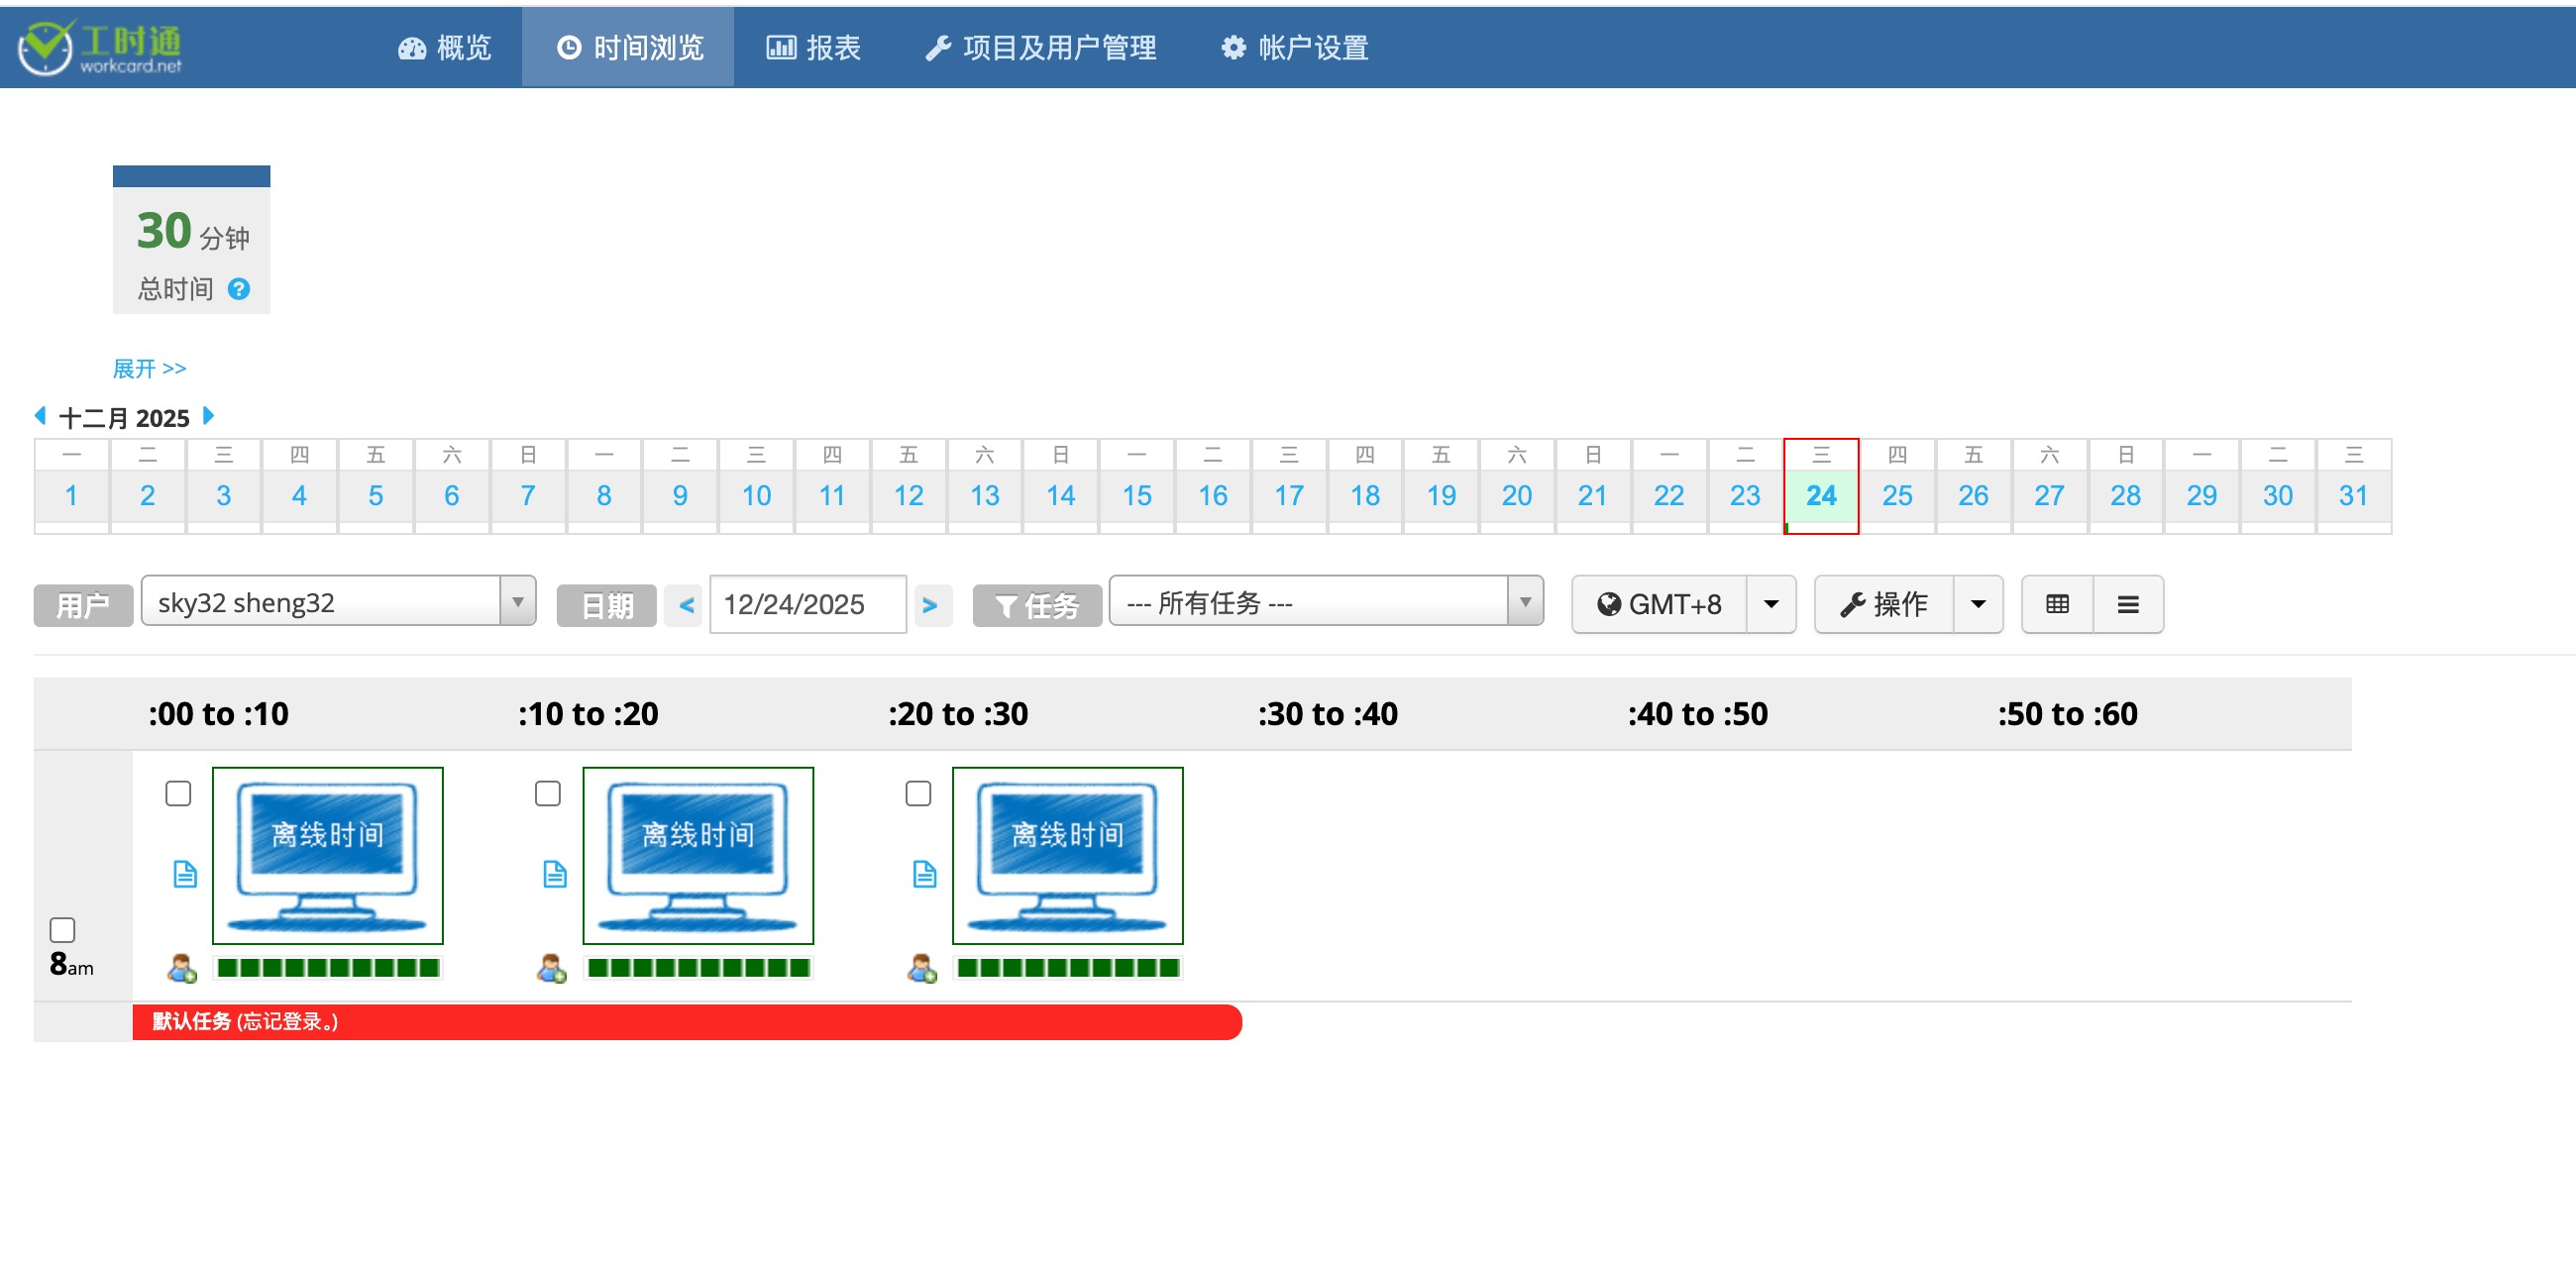Open note icon for :20 to :30 slot

(924, 874)
